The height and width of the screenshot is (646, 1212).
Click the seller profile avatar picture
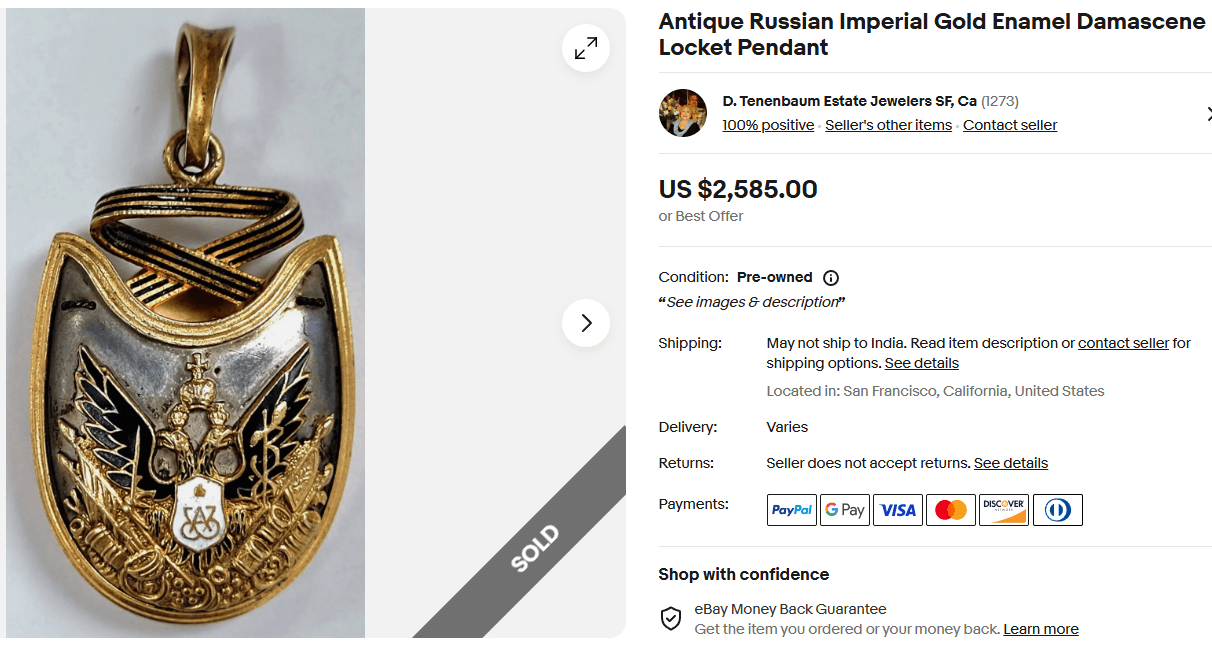click(x=682, y=112)
